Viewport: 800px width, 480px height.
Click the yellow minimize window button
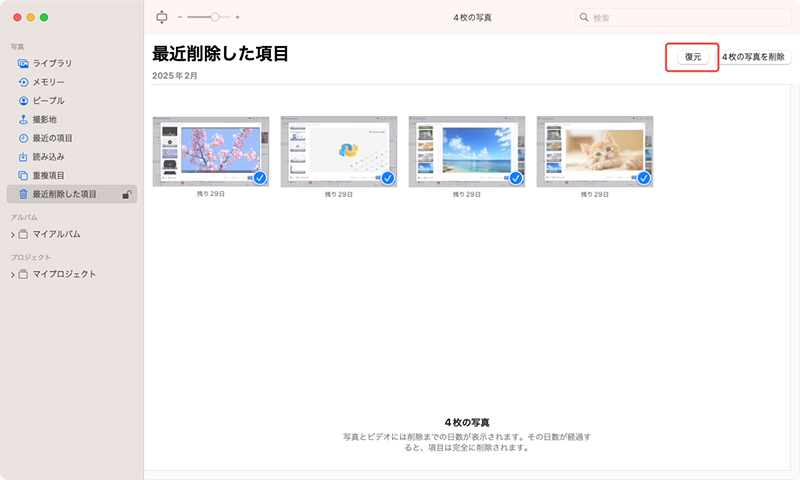[x=31, y=17]
